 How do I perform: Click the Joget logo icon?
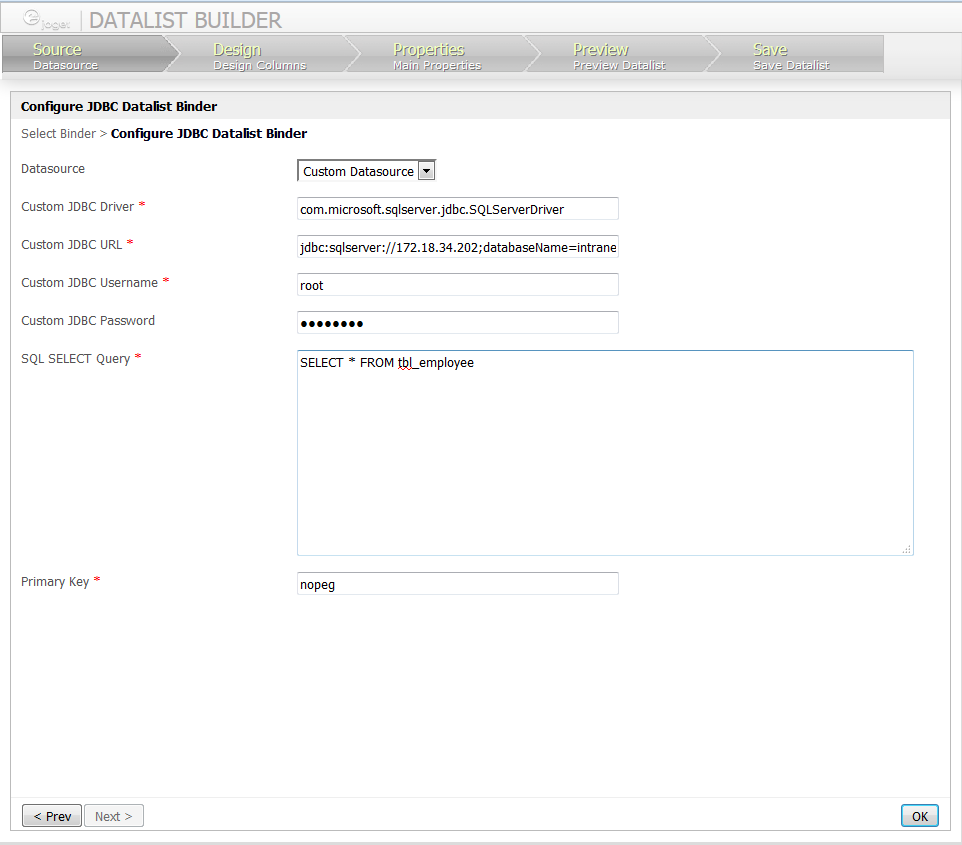click(46, 20)
